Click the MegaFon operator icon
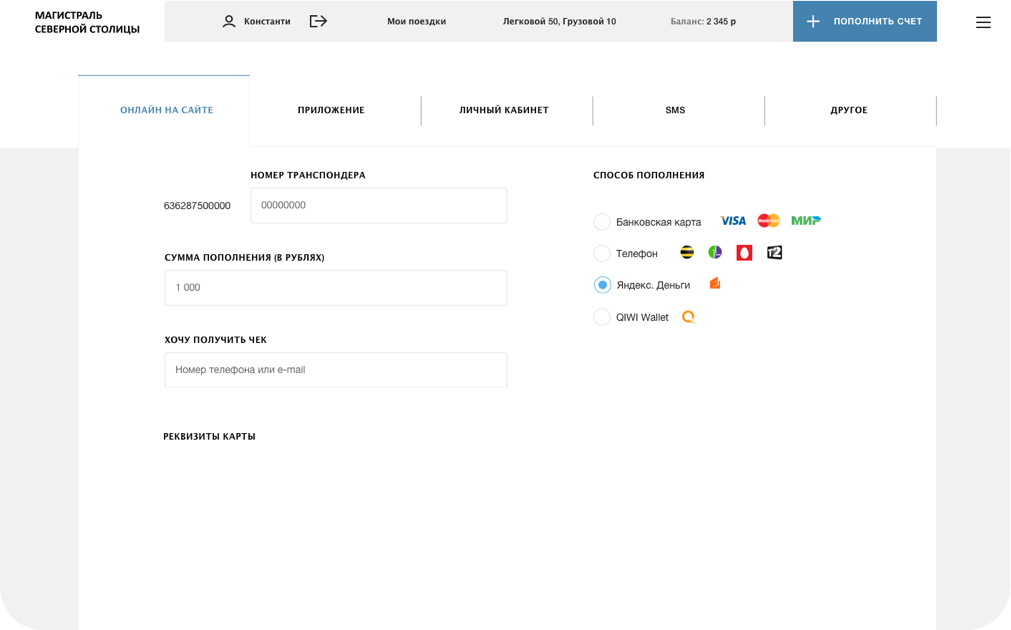The height and width of the screenshot is (630, 1011). pyautogui.click(x=715, y=253)
